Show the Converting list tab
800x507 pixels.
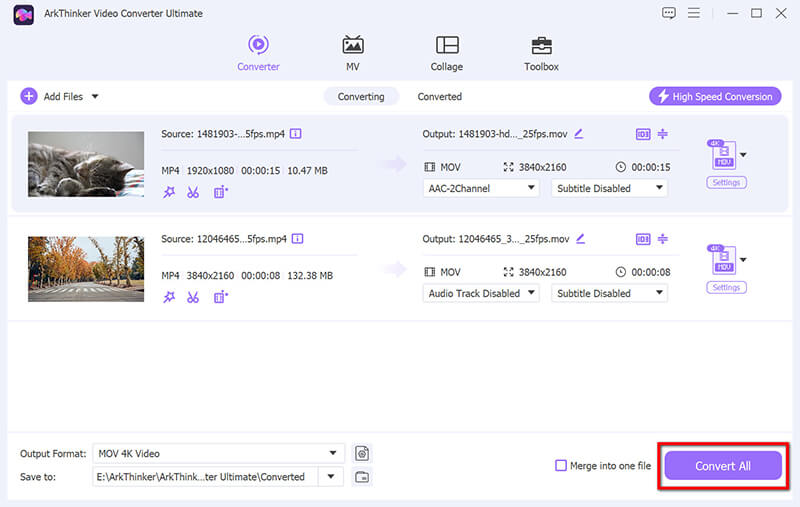(x=361, y=96)
